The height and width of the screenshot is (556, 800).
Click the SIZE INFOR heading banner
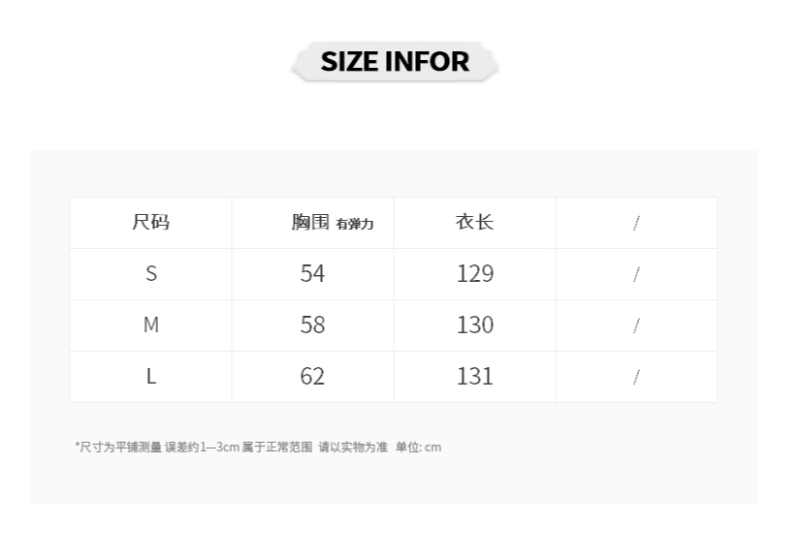click(x=395, y=62)
